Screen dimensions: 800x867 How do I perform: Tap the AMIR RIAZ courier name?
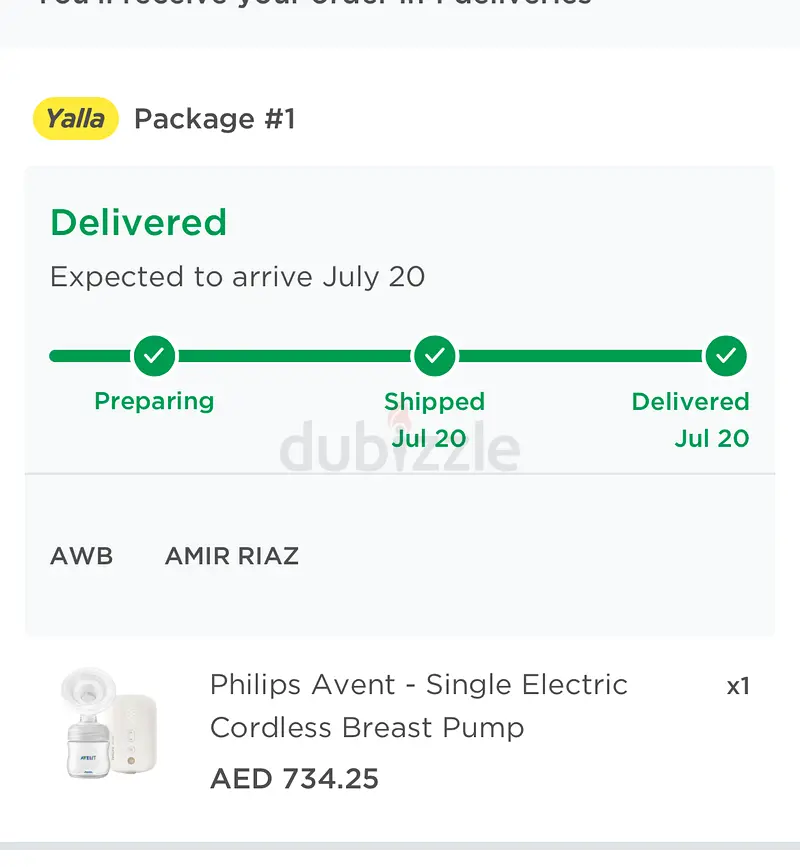pos(232,556)
